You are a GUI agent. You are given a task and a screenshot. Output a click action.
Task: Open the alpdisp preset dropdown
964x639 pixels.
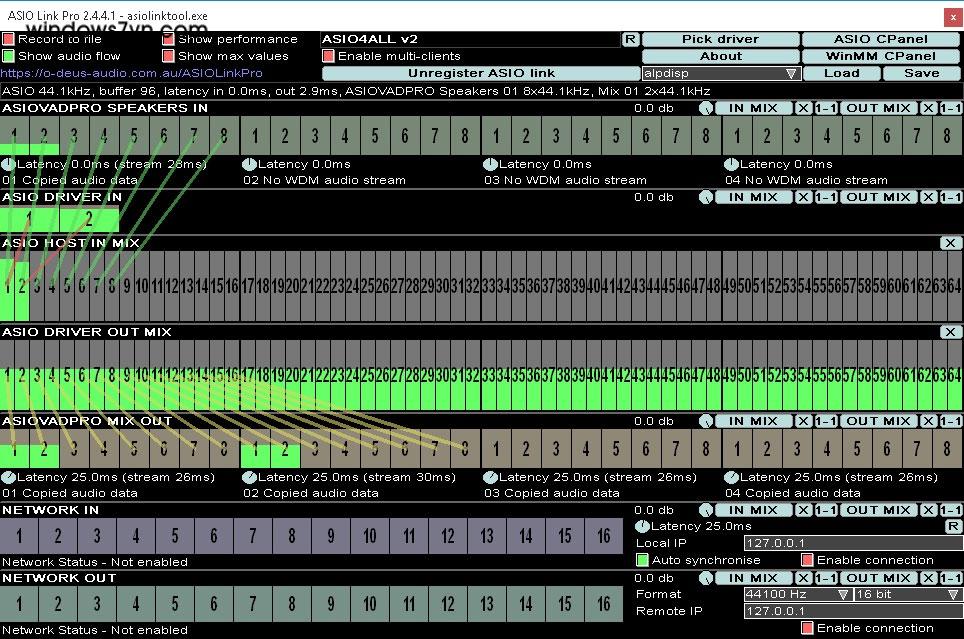(720, 73)
